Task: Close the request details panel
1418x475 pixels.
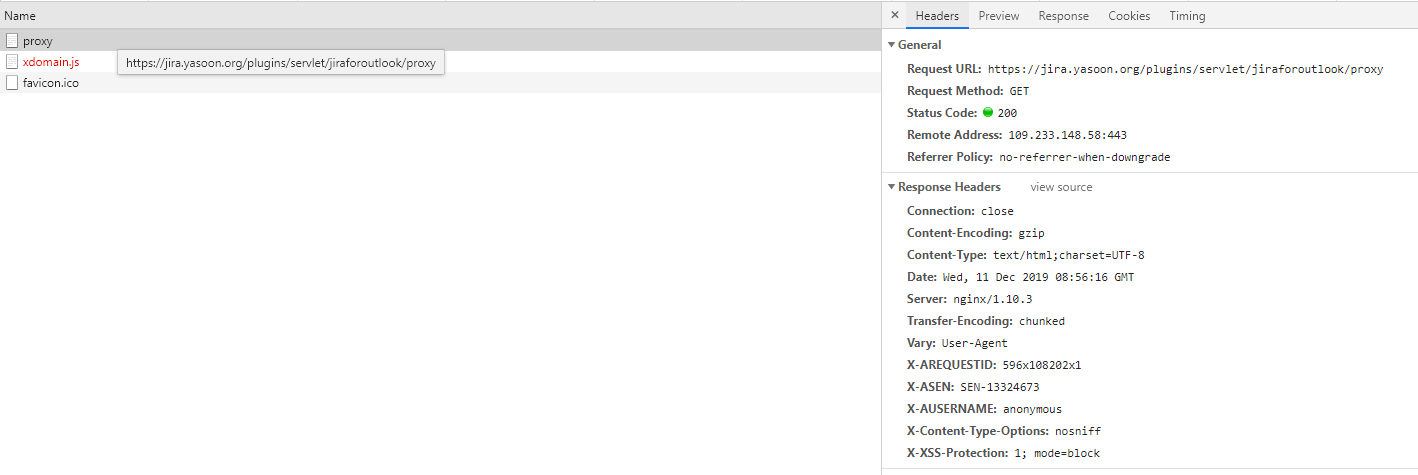Action: click(894, 16)
